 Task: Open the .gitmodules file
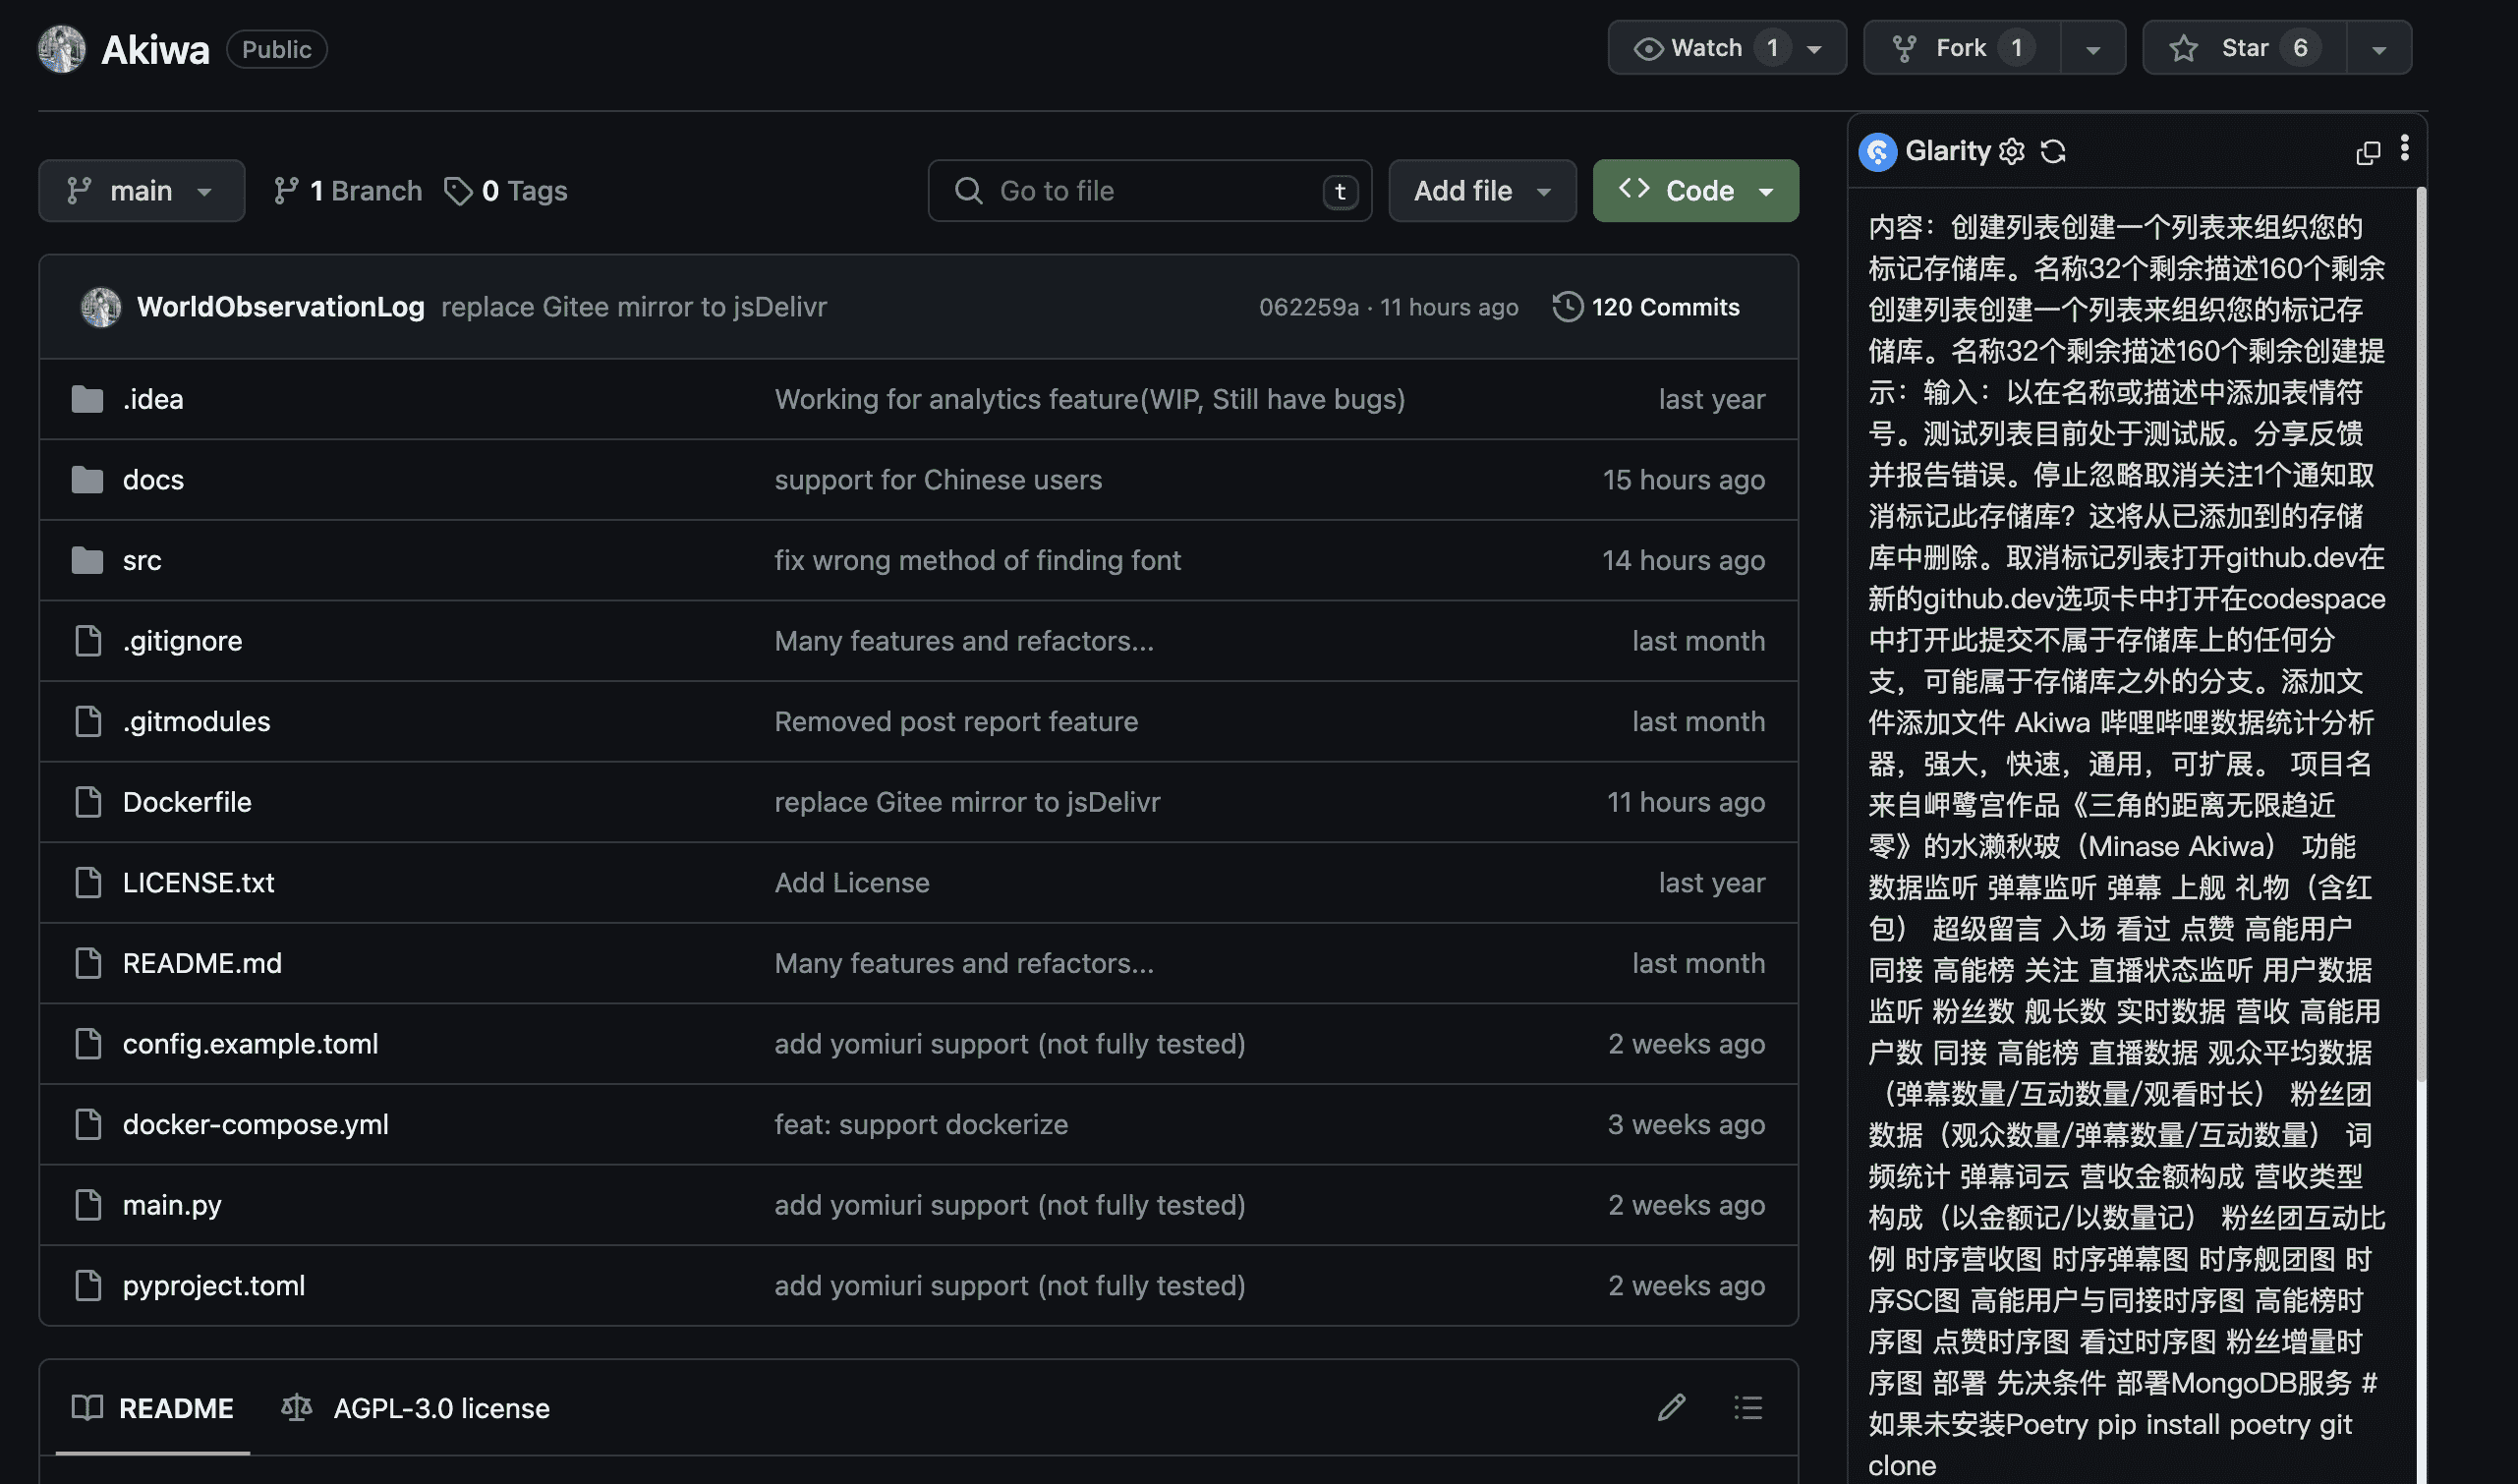(196, 721)
